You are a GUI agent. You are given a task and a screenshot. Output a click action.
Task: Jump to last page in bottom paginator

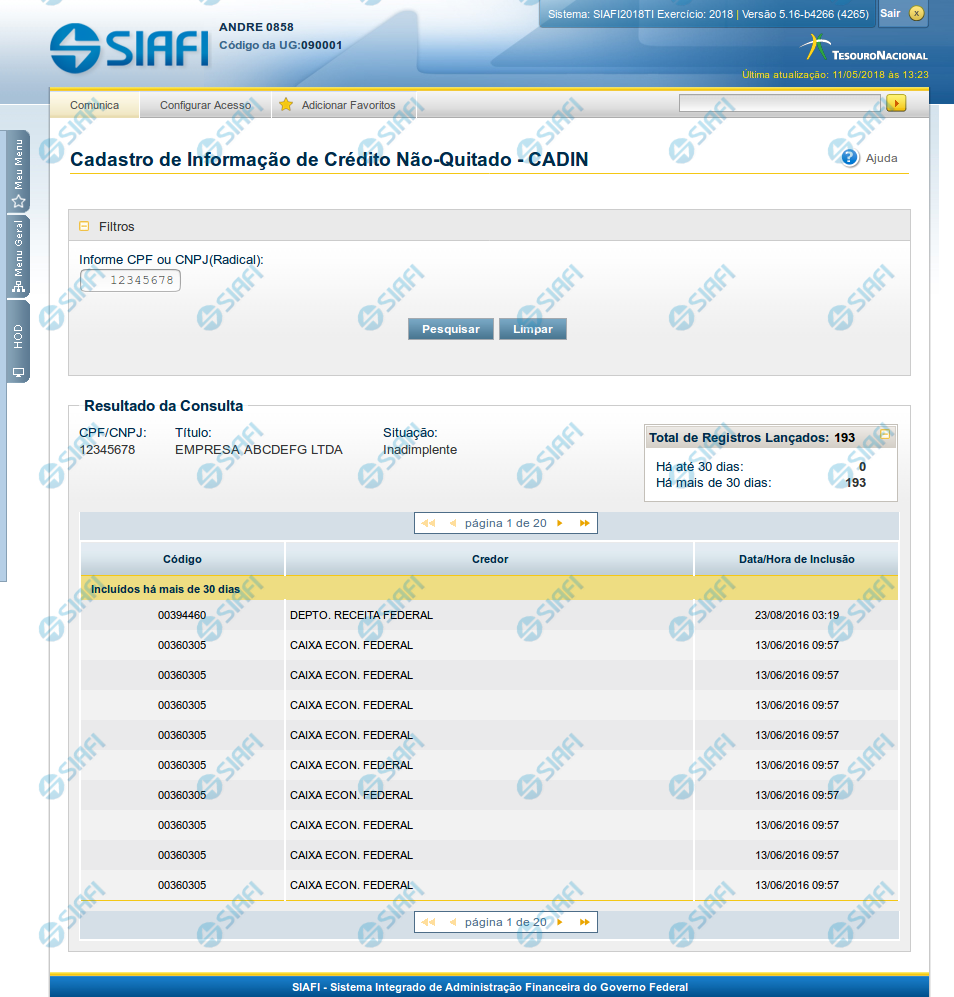tap(585, 922)
